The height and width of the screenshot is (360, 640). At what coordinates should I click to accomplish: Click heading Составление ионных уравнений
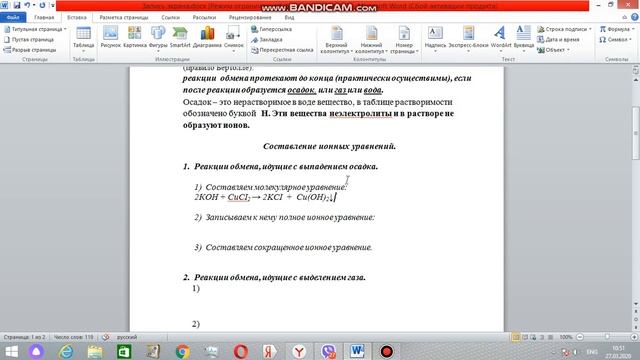point(329,146)
